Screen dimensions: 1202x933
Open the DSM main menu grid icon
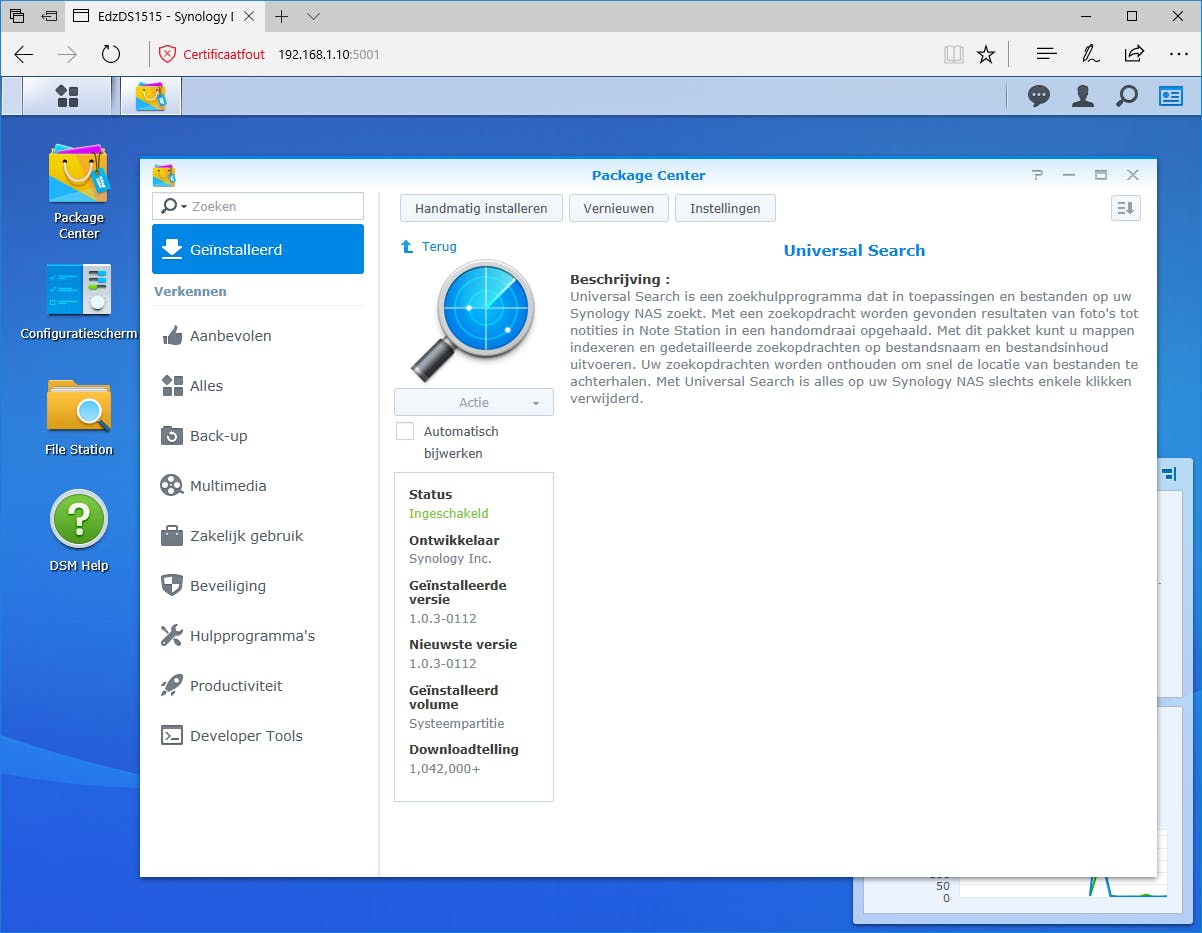click(67, 96)
